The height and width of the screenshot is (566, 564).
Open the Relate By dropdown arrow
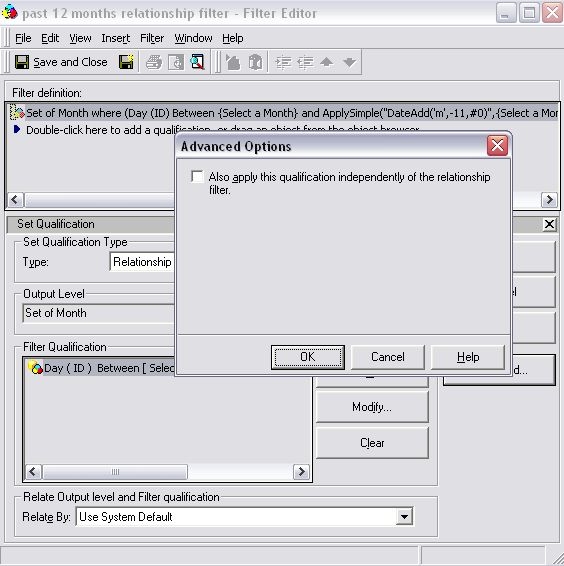pos(404,517)
